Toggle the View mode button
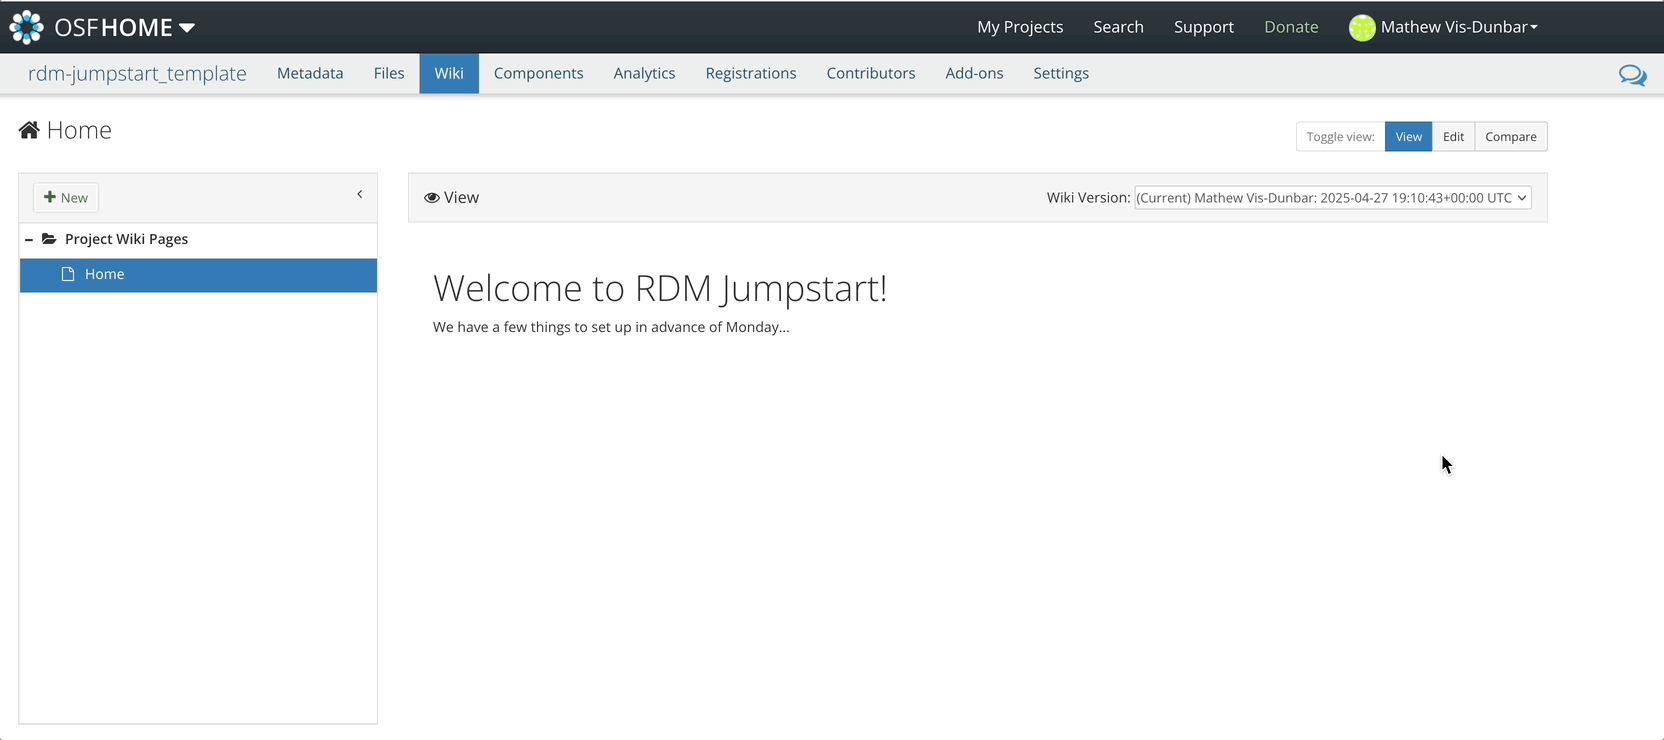The height and width of the screenshot is (740, 1664). click(x=1408, y=137)
